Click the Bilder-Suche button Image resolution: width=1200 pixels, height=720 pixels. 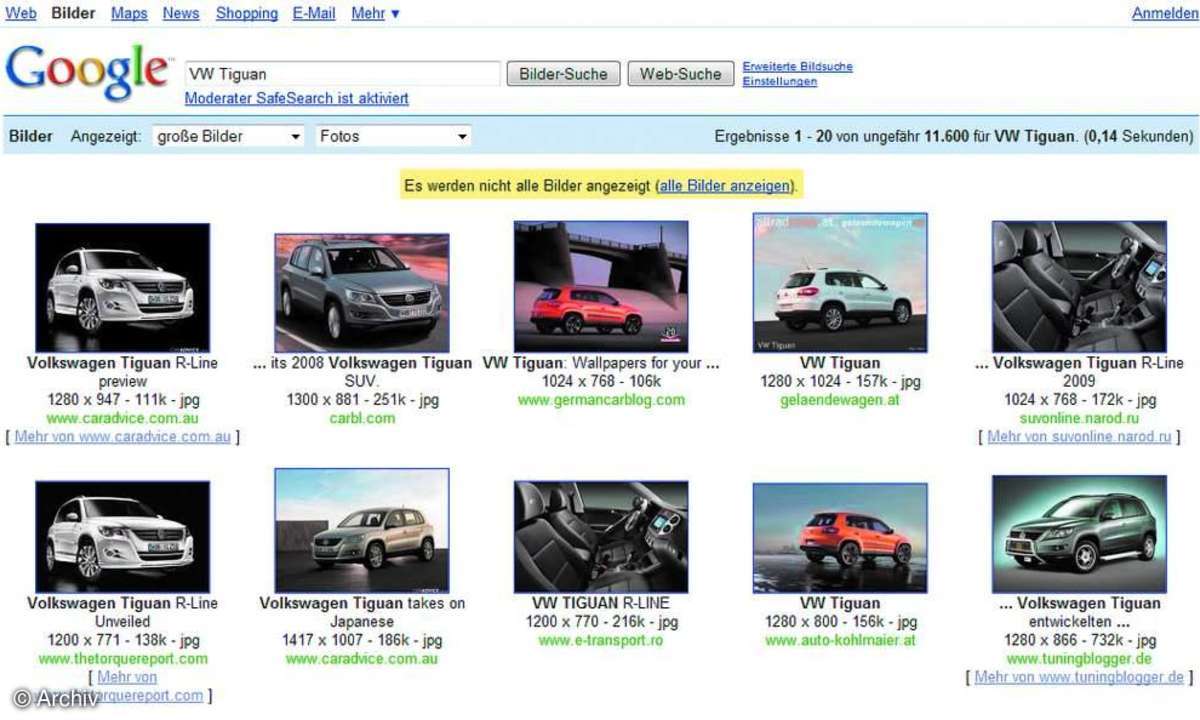pyautogui.click(x=564, y=74)
